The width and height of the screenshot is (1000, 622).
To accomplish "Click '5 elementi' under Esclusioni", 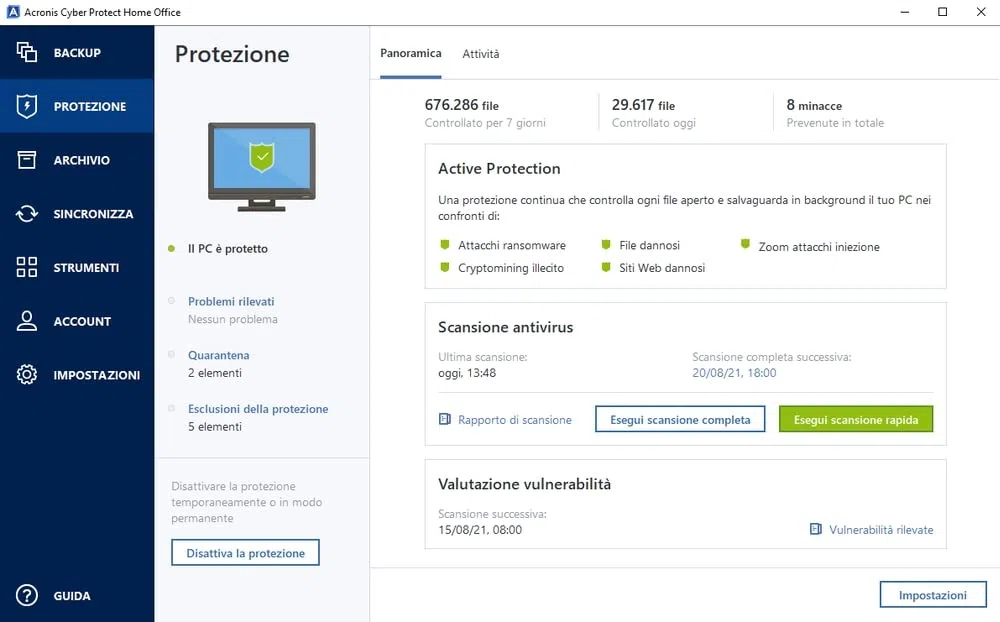I will (x=215, y=426).
